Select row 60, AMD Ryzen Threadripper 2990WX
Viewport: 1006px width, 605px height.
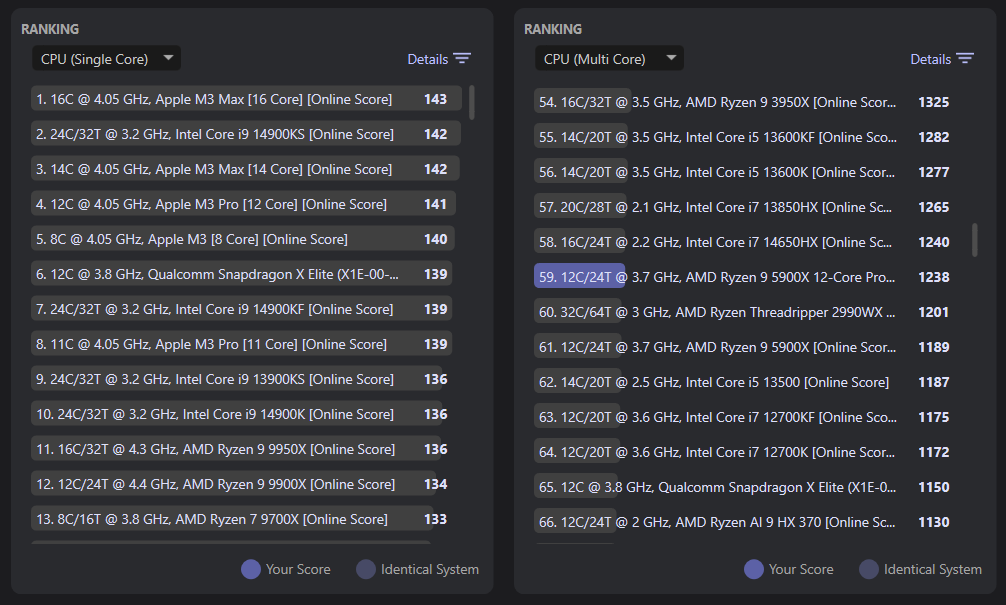point(749,312)
